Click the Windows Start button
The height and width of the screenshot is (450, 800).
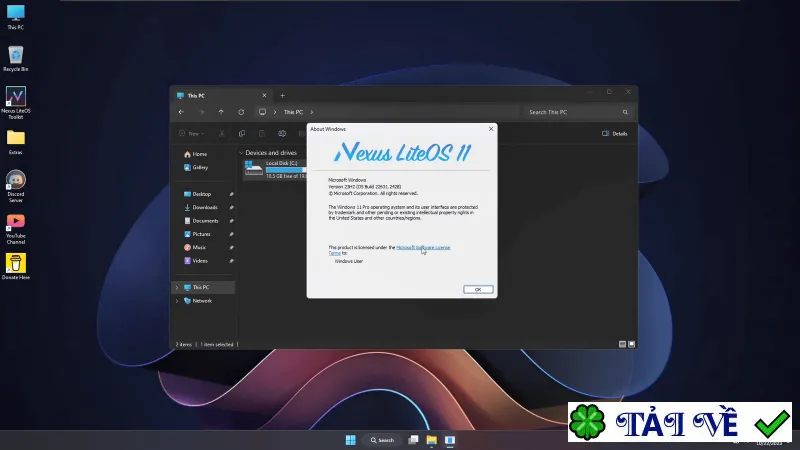[351, 440]
